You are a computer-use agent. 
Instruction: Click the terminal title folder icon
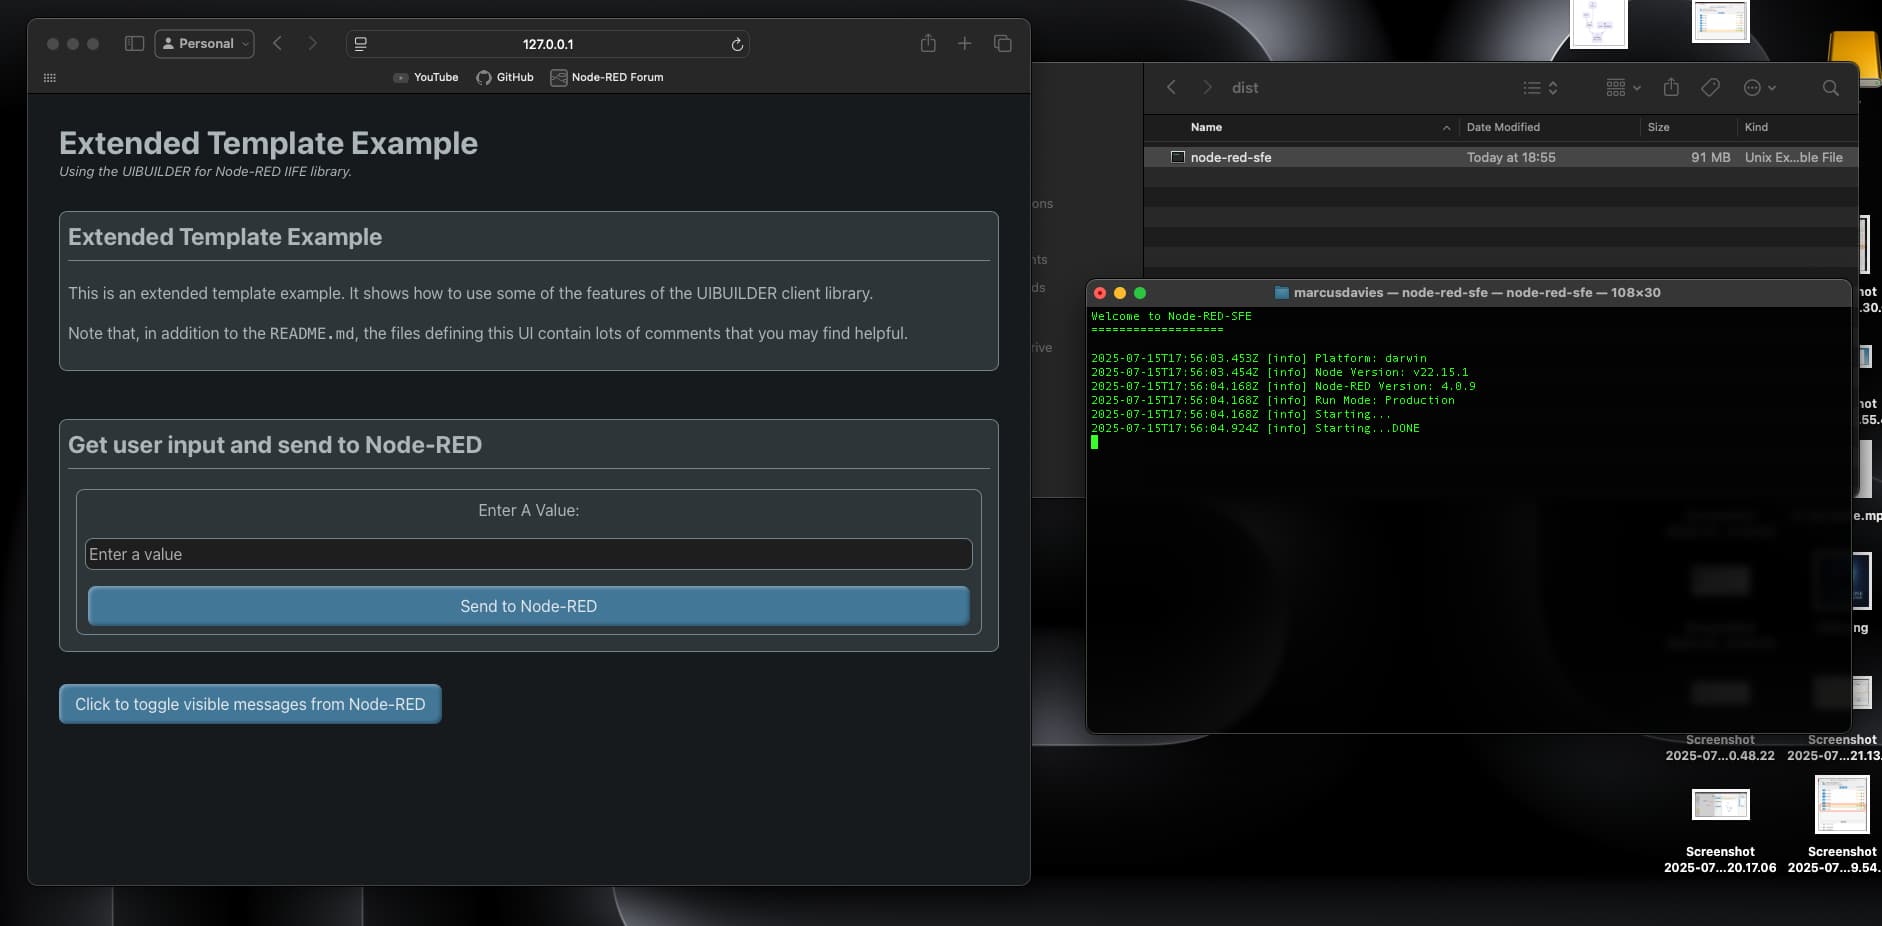[1281, 293]
